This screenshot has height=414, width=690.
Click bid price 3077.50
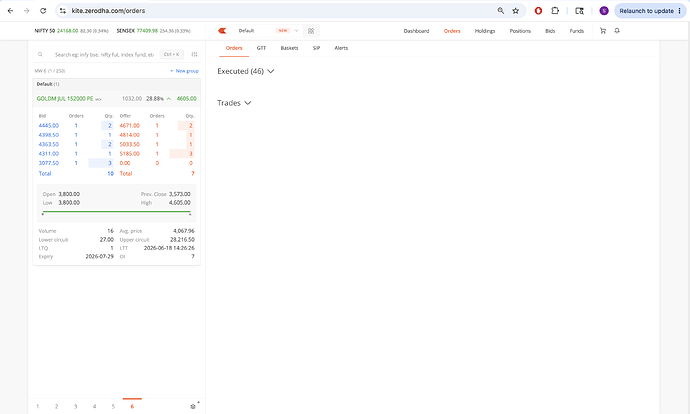pyautogui.click(x=48, y=163)
